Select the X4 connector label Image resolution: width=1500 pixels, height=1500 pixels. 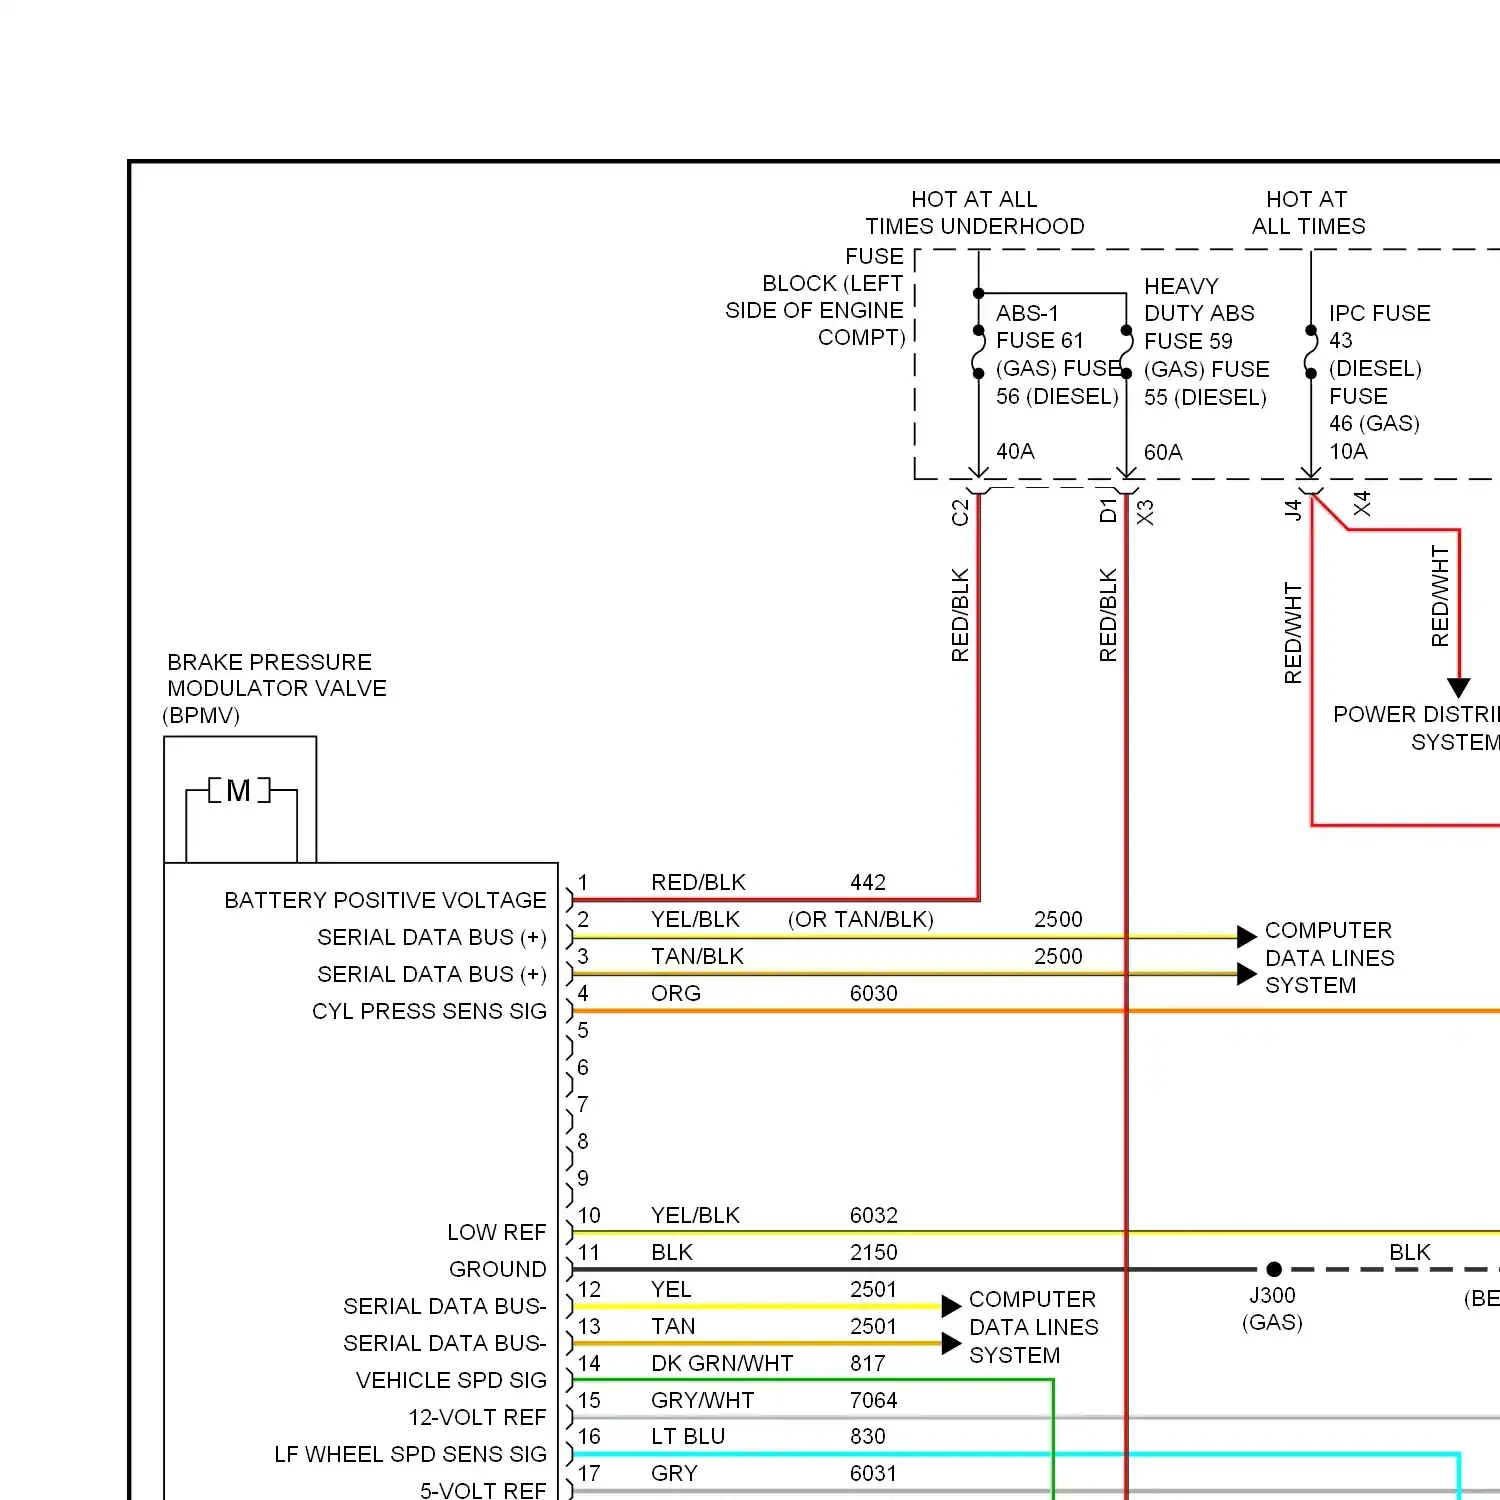click(x=1362, y=503)
